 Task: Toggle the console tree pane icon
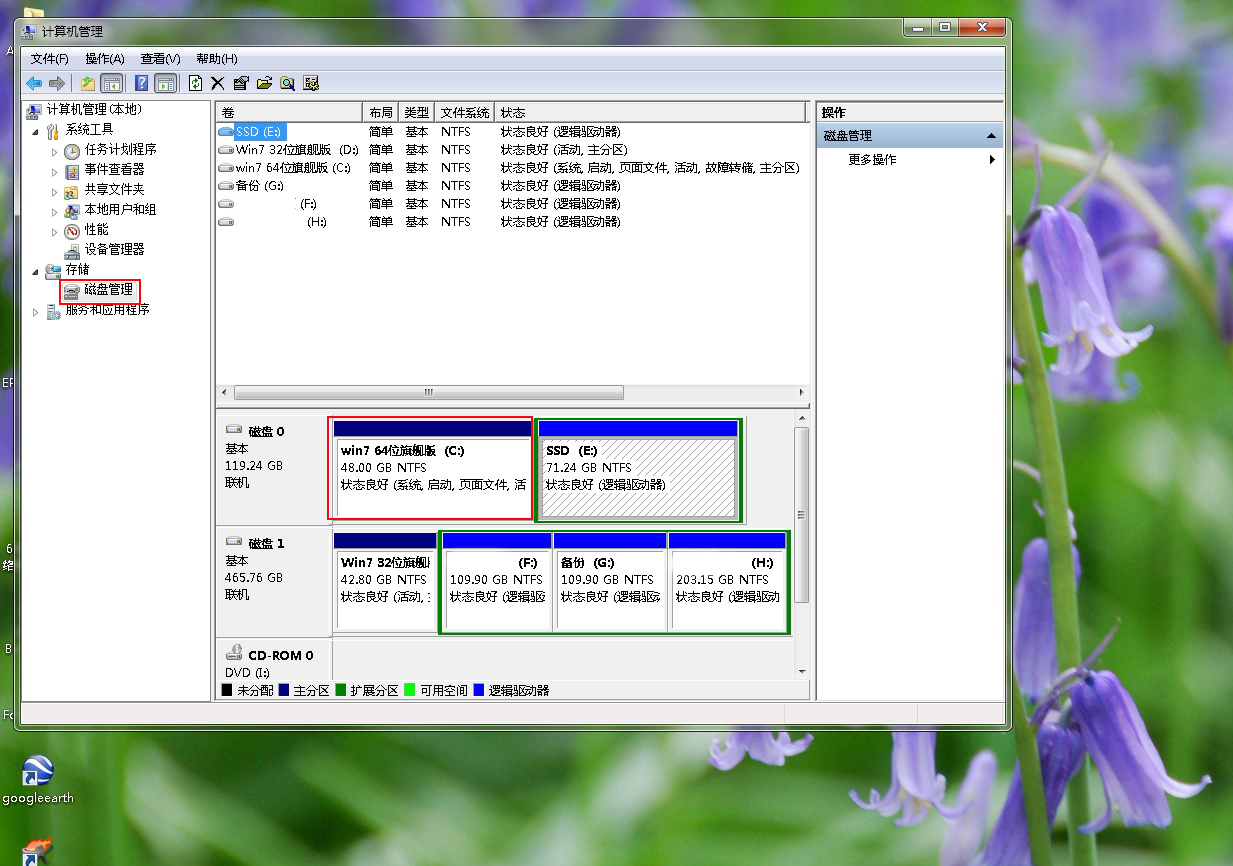(114, 83)
